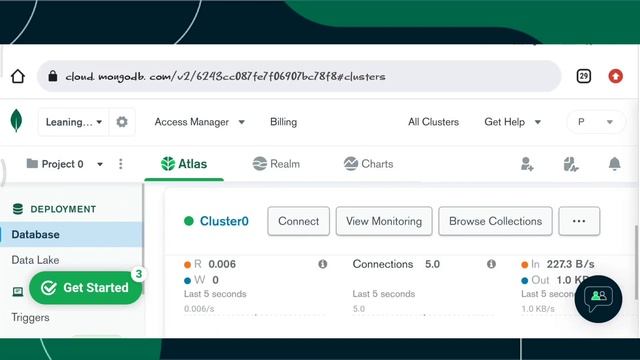Click the DEPLOYMENT section heading
This screenshot has height=360, width=640.
(x=63, y=209)
